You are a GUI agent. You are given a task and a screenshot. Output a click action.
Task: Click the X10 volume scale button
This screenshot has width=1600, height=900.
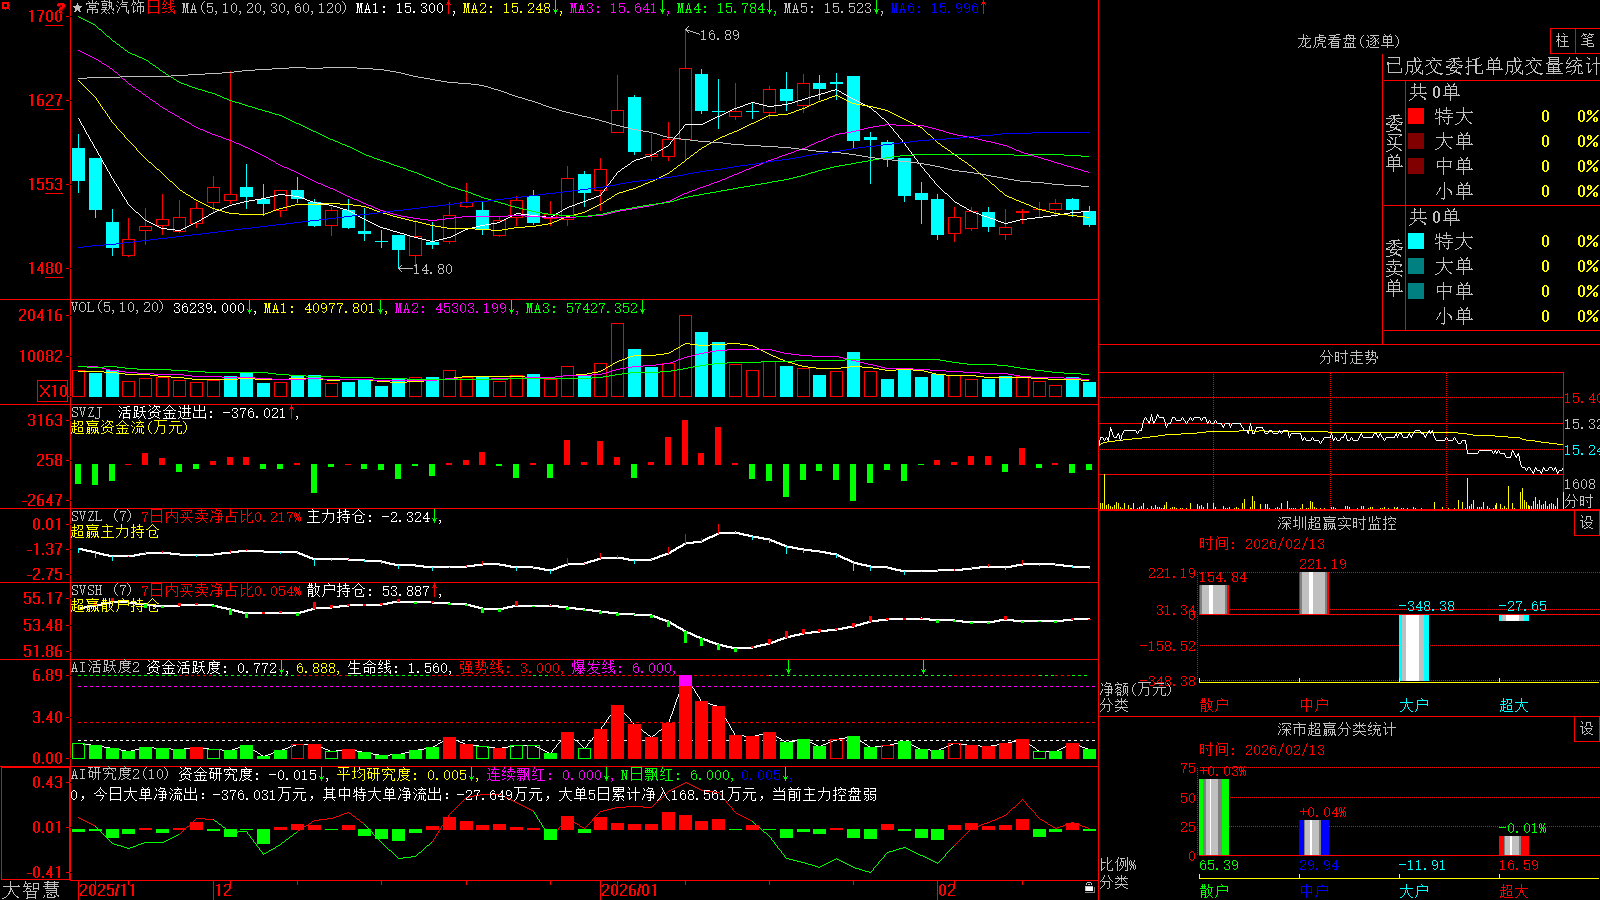pos(53,391)
